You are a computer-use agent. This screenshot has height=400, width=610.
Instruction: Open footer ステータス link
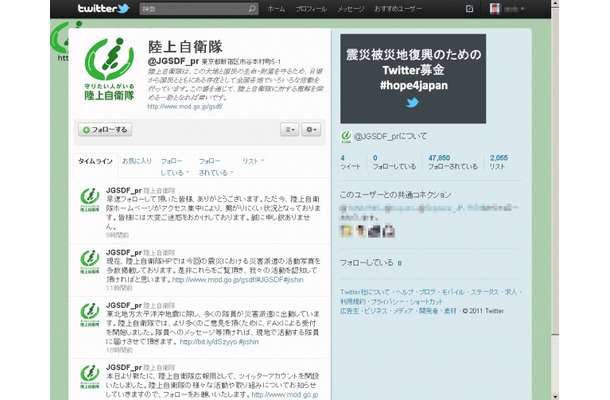(484, 292)
